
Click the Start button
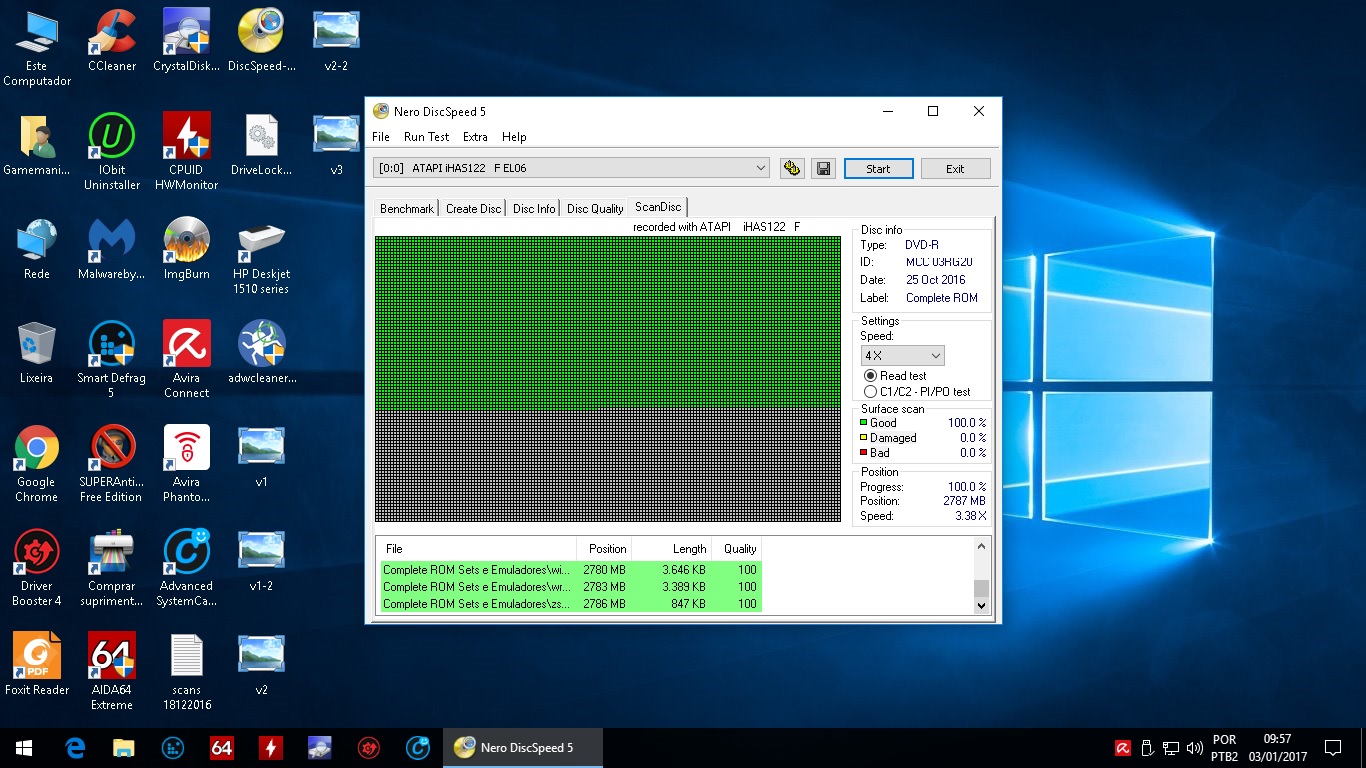click(878, 169)
